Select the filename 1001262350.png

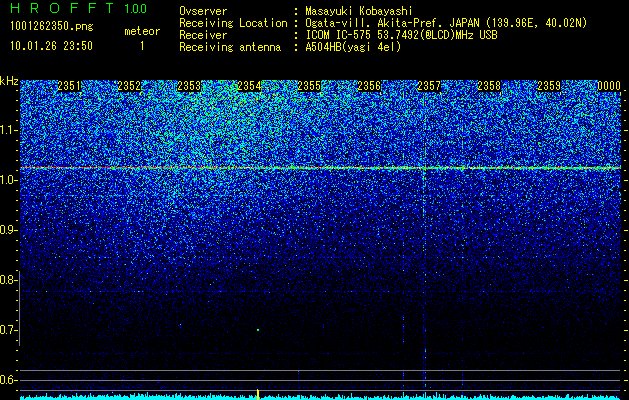click(52, 27)
